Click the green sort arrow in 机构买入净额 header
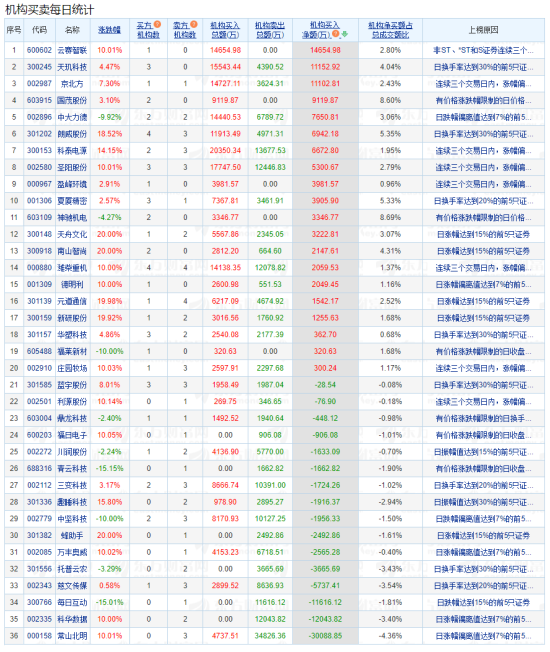The width and height of the screenshot is (550, 652). point(344,34)
